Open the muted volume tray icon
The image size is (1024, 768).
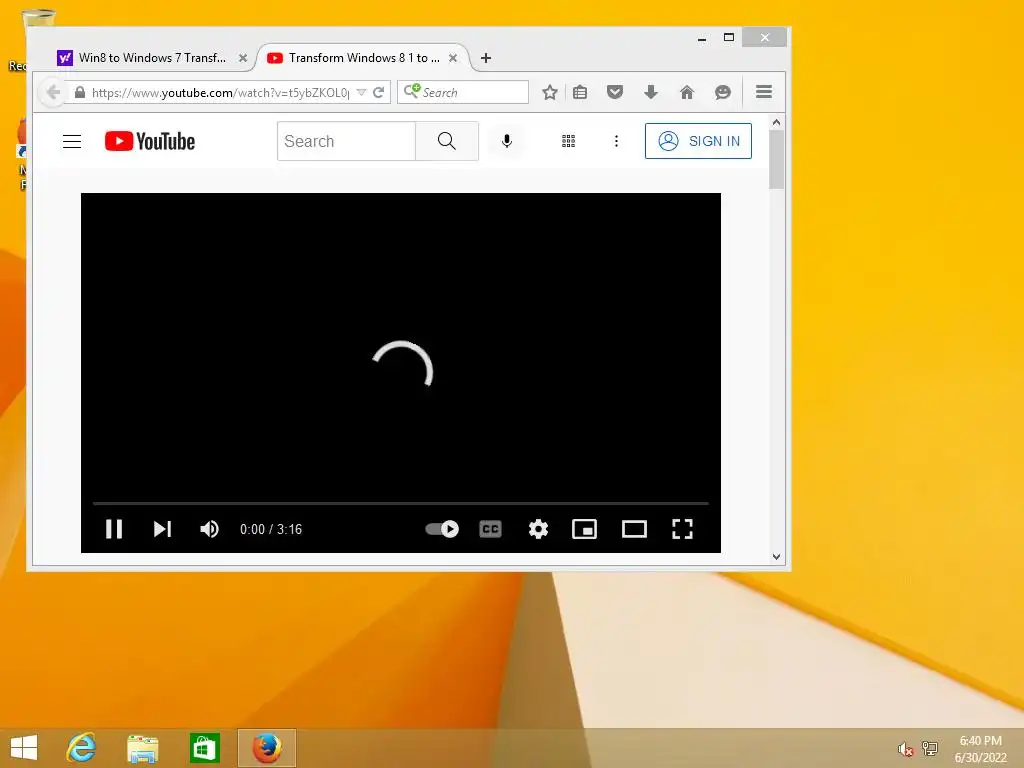(905, 749)
